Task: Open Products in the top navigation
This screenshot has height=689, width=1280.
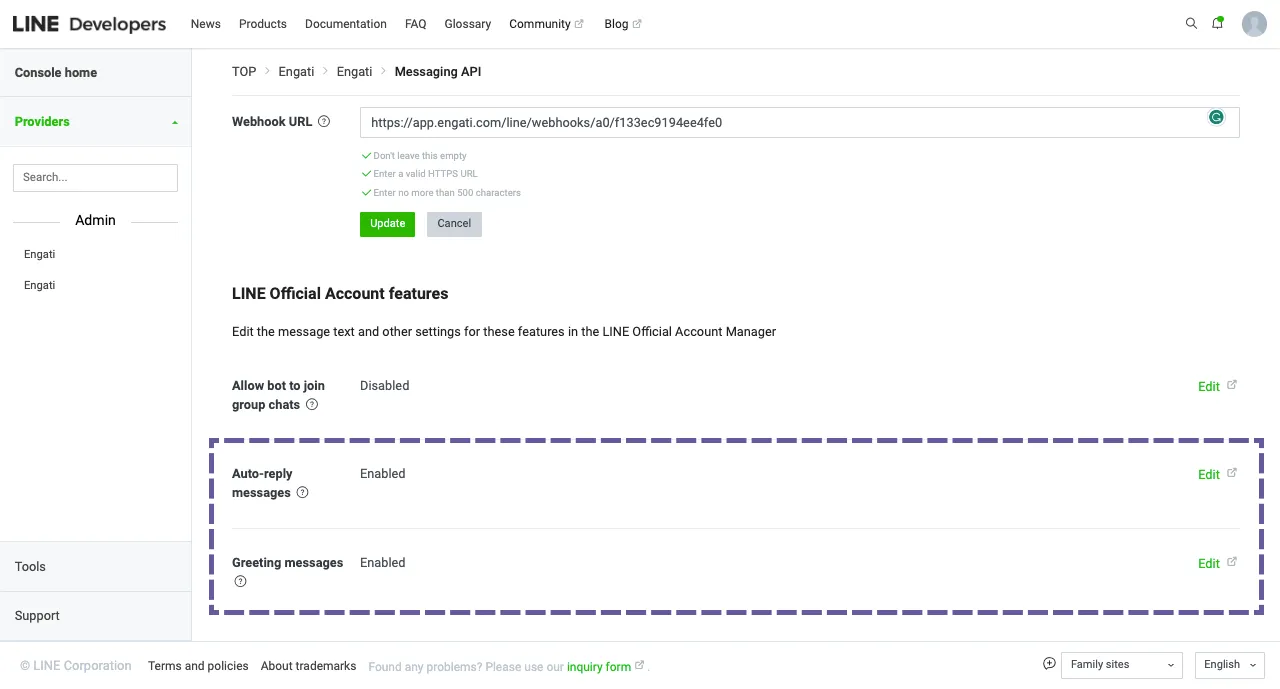Action: (263, 24)
